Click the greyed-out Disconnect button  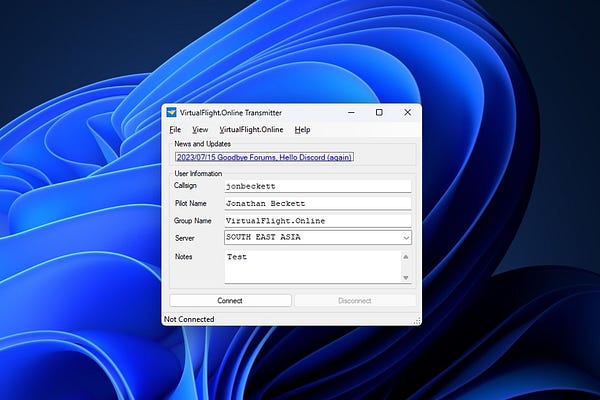click(355, 300)
